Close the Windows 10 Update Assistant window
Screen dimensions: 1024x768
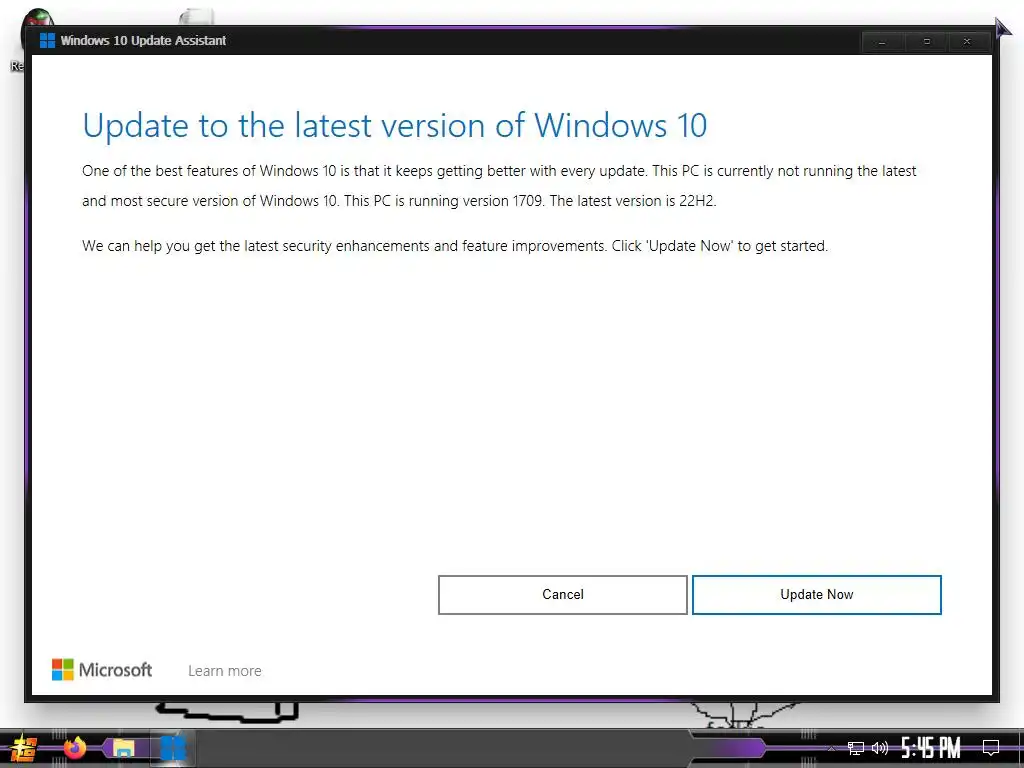click(967, 41)
